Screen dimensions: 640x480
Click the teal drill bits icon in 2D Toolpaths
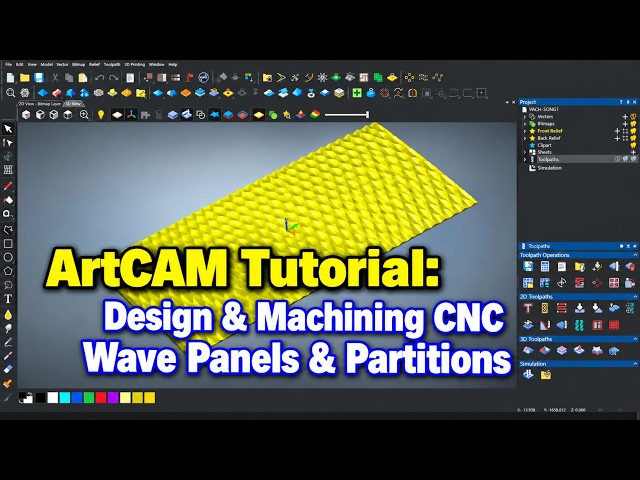coord(579,325)
